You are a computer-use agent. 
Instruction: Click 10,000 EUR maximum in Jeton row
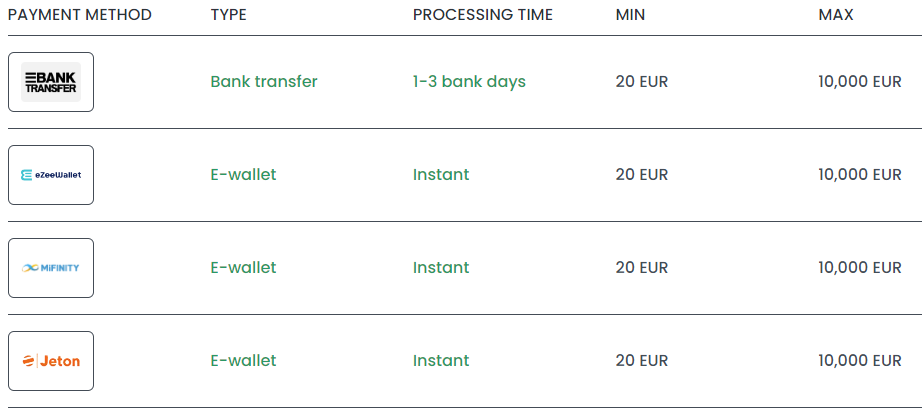[860, 360]
